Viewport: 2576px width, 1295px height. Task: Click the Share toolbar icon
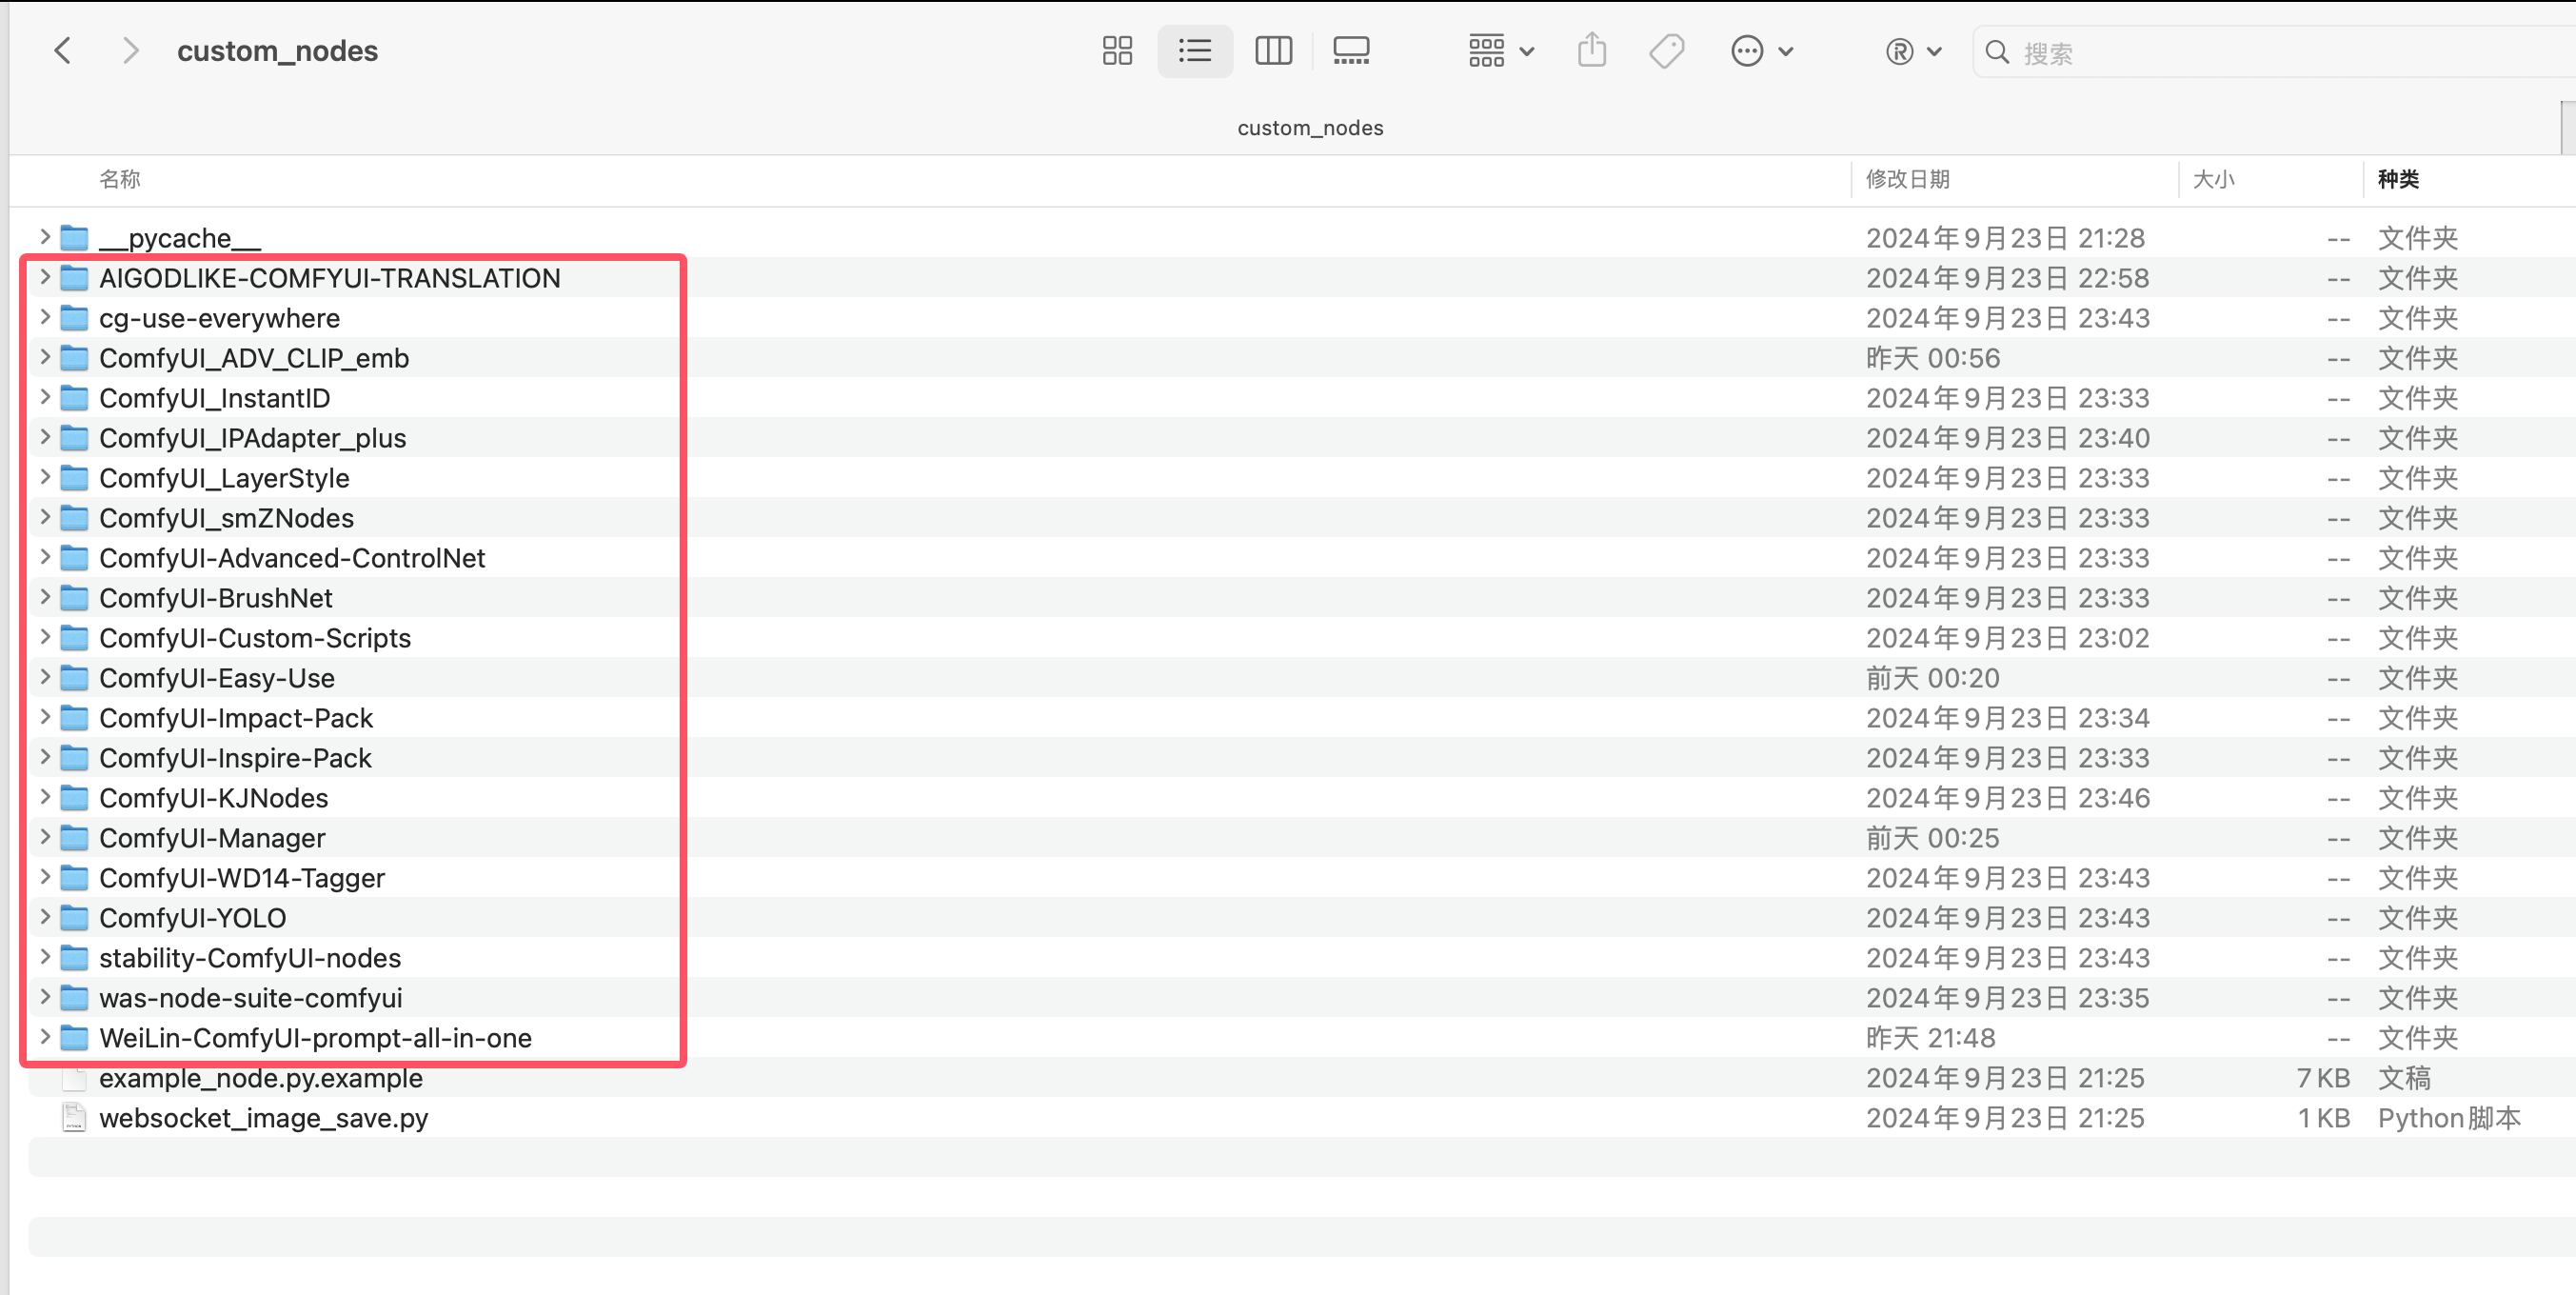[1591, 51]
